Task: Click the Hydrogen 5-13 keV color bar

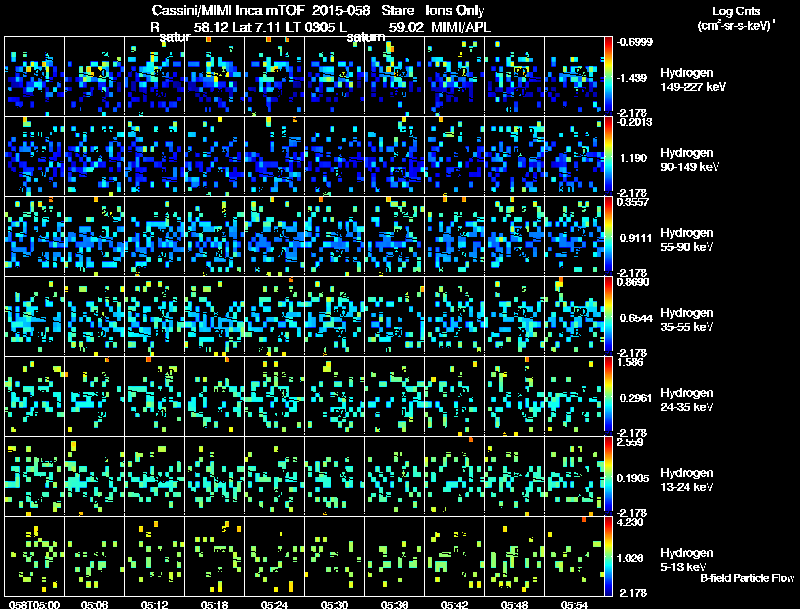Action: click(610, 555)
